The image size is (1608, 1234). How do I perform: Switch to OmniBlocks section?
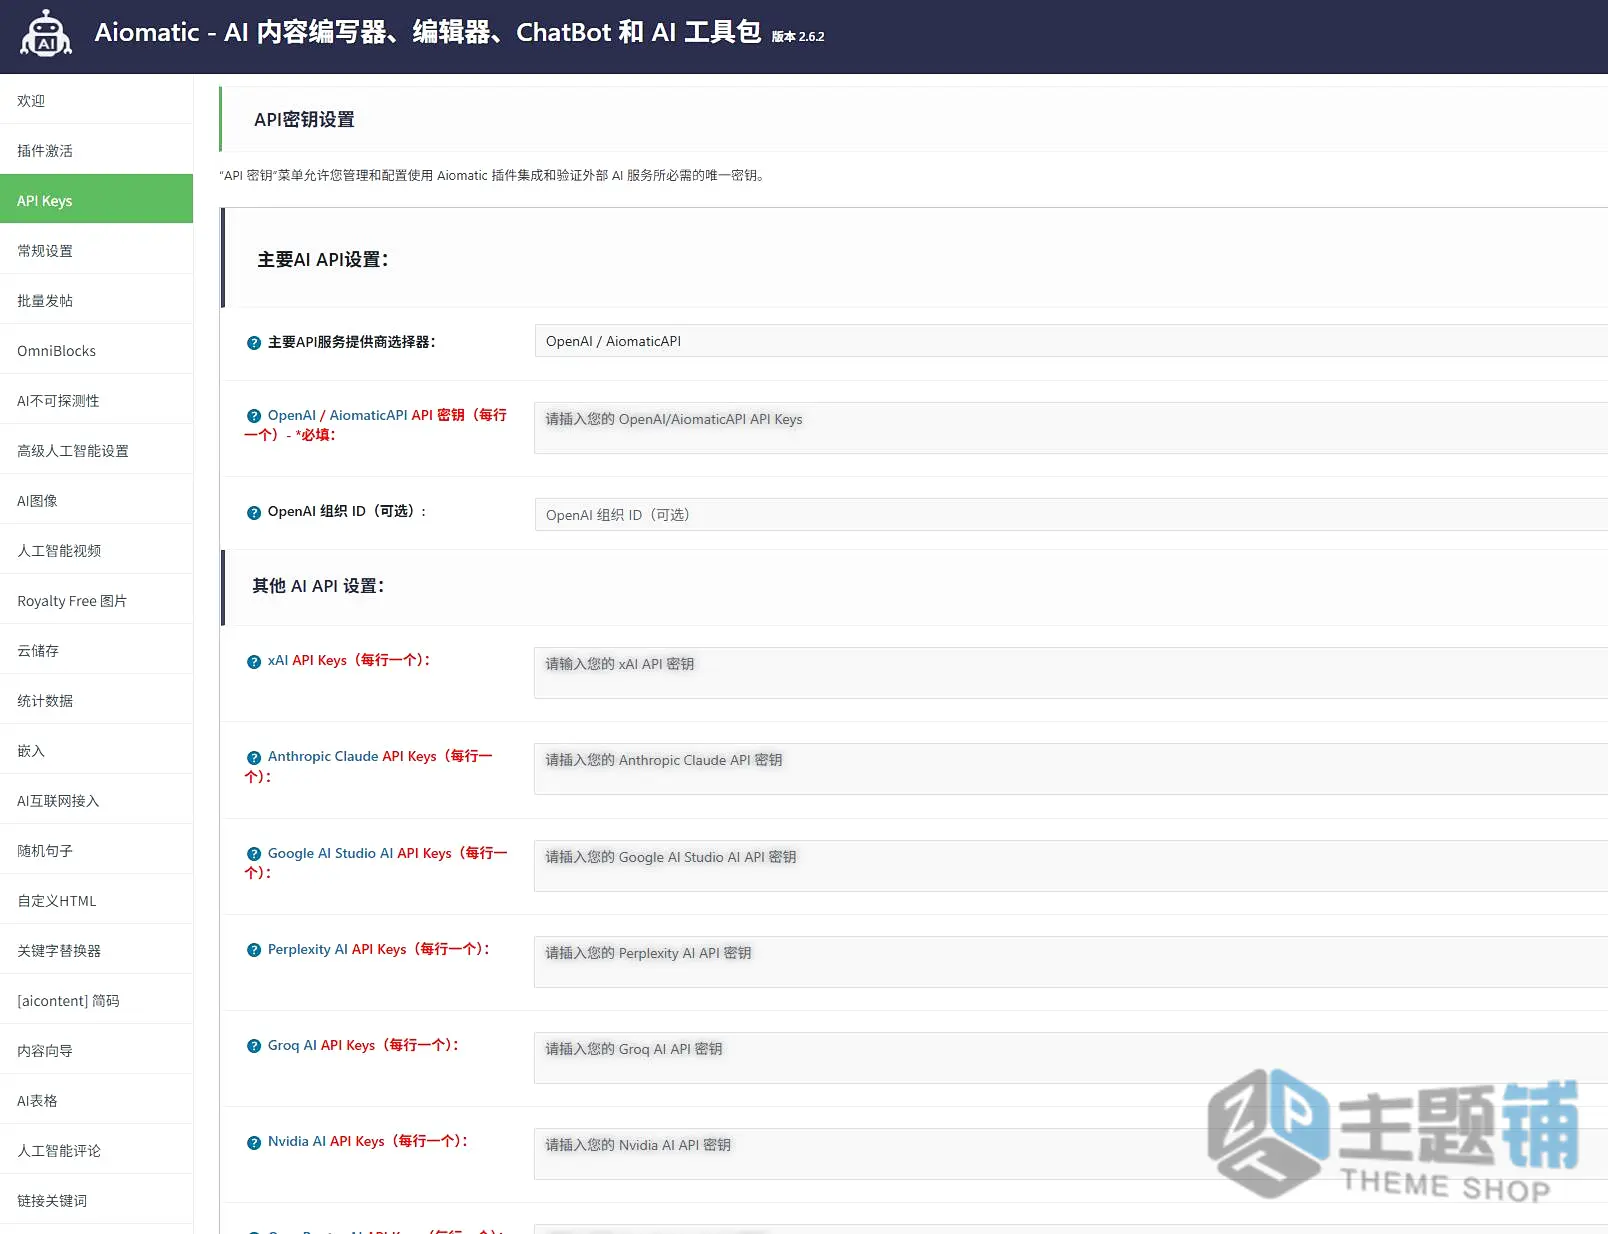(x=96, y=350)
